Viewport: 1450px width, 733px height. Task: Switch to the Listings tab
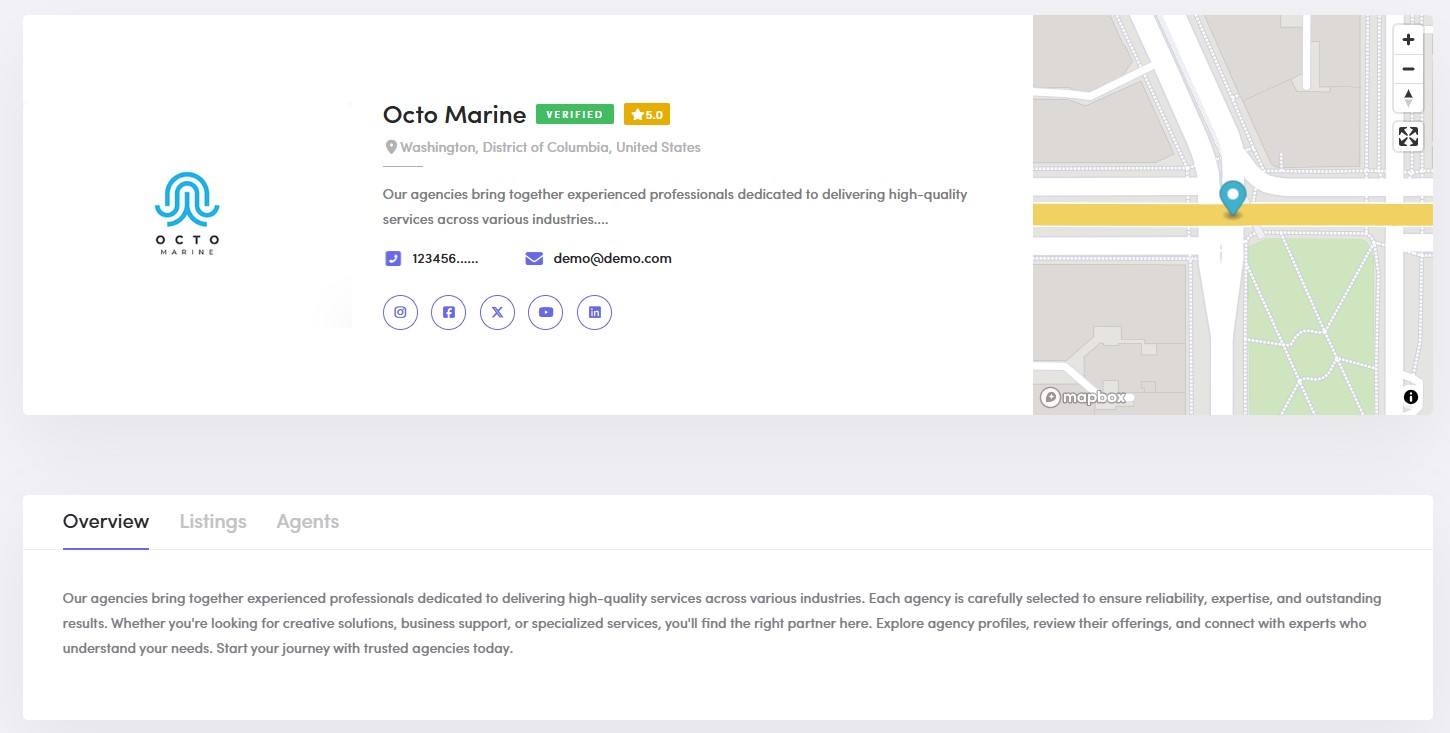(213, 521)
